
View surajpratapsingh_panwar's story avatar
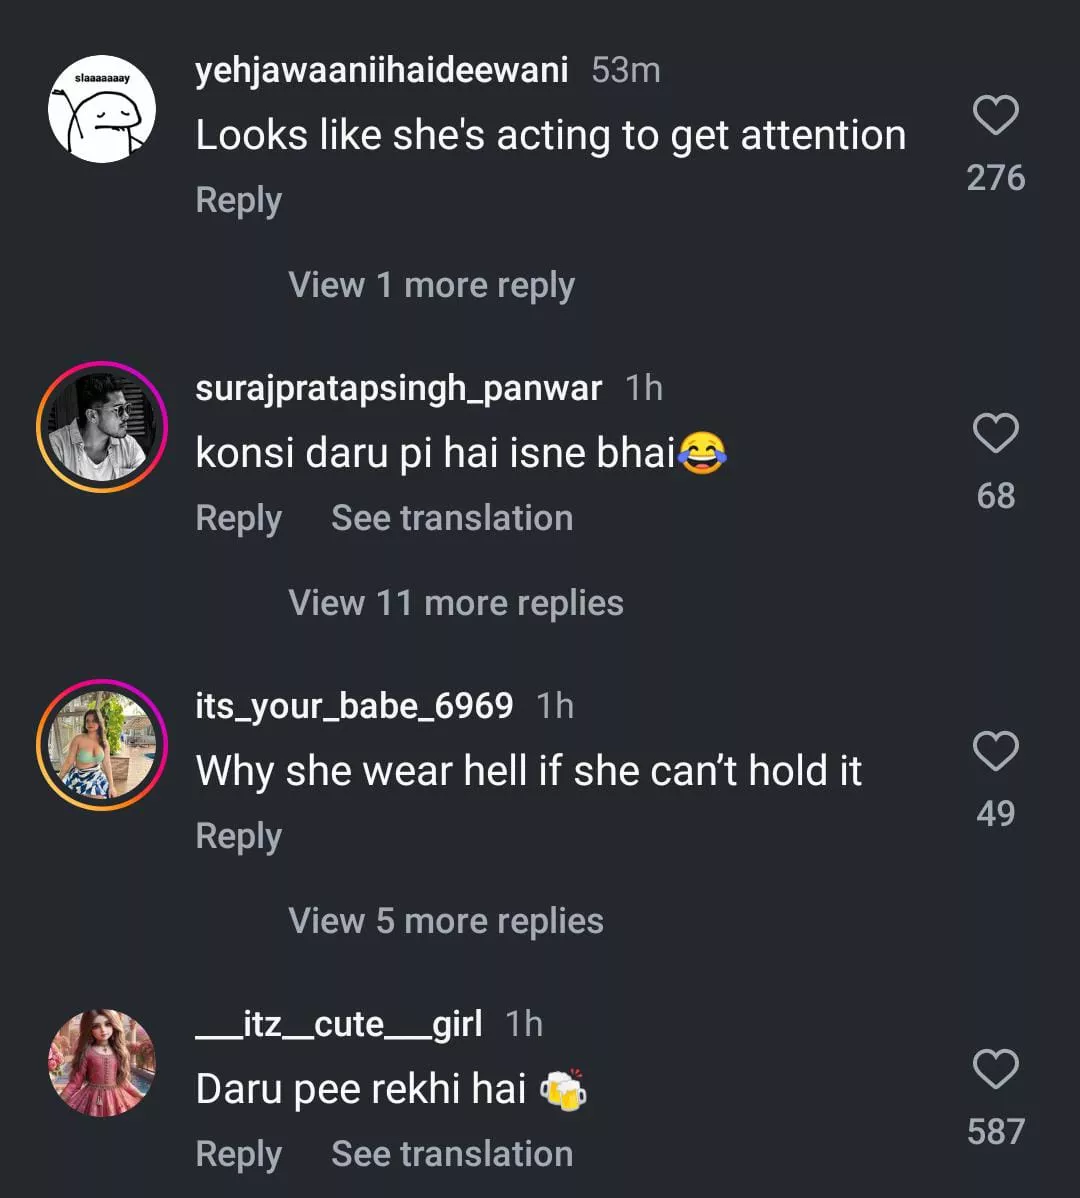click(x=102, y=427)
